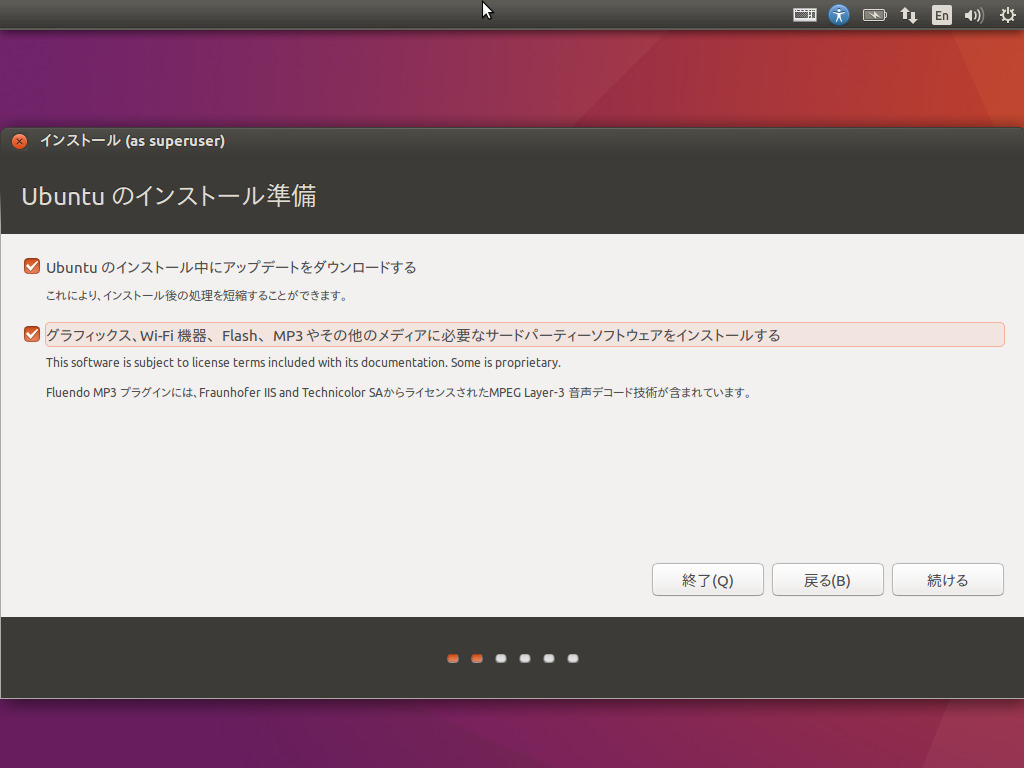Close the インストール installer window

pos(20,141)
